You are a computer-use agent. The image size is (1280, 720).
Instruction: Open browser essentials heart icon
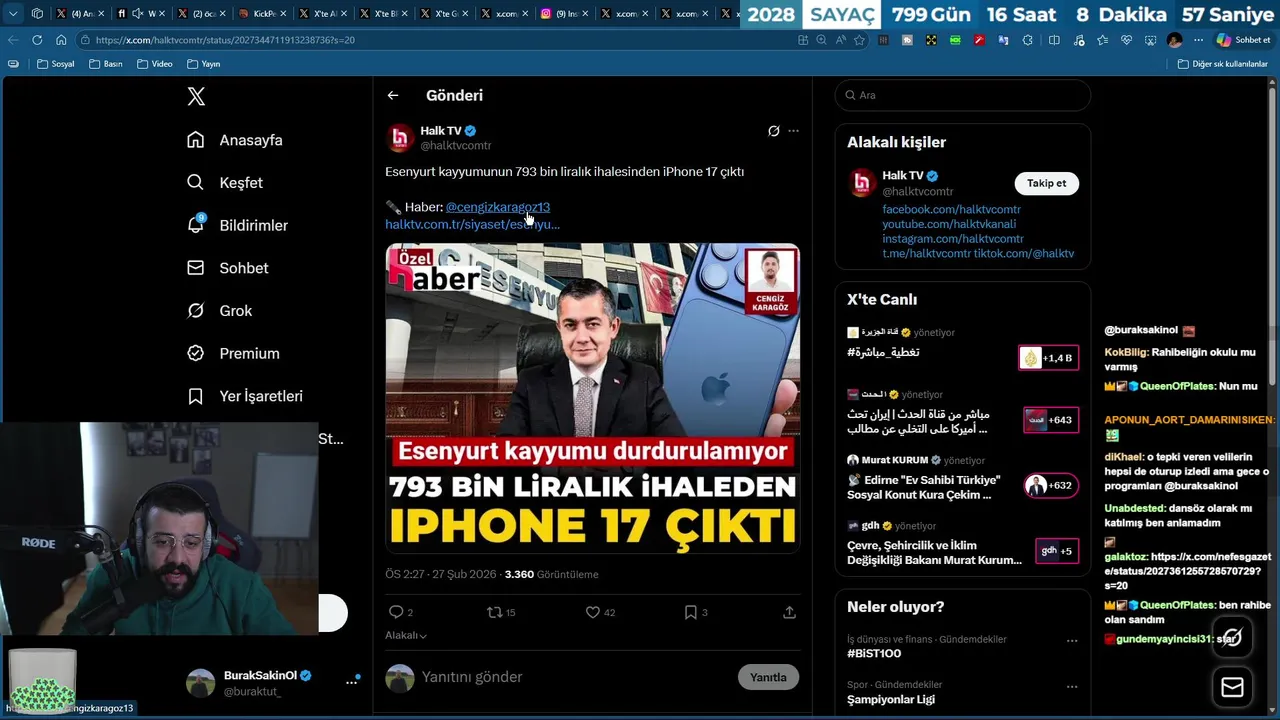point(1126,40)
